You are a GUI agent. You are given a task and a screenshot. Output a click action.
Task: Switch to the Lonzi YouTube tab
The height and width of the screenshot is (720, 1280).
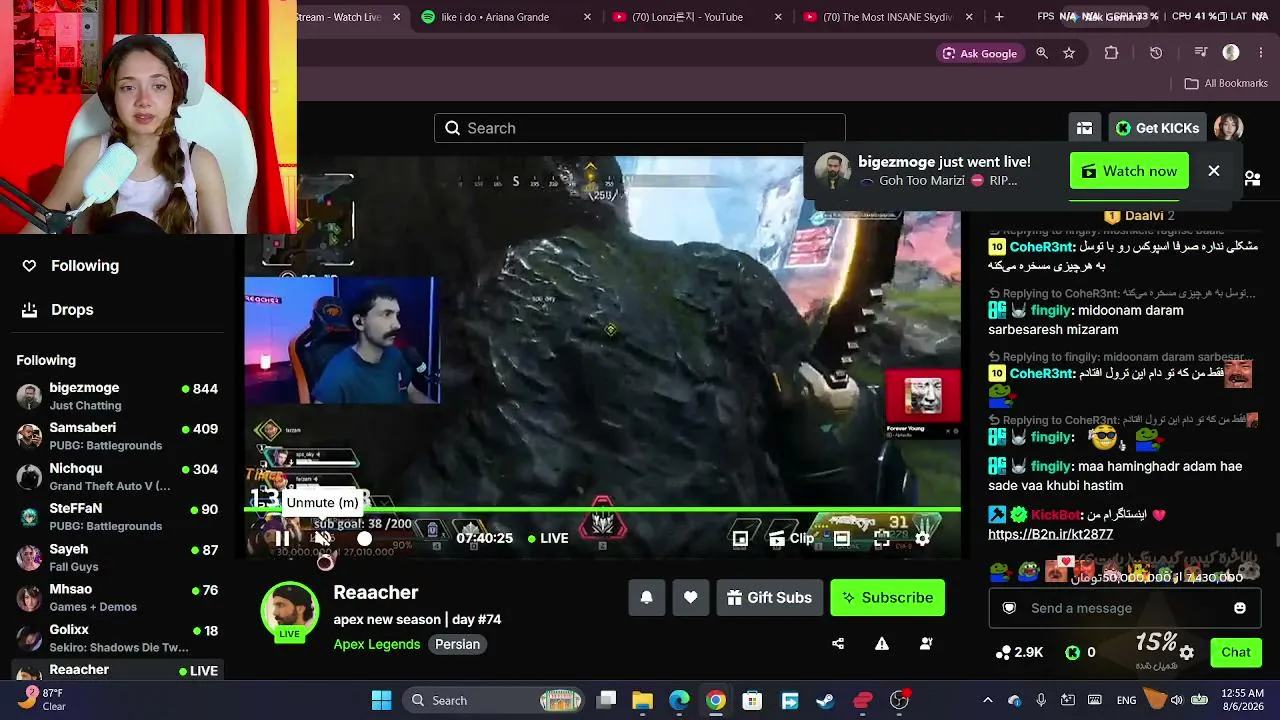coord(696,17)
